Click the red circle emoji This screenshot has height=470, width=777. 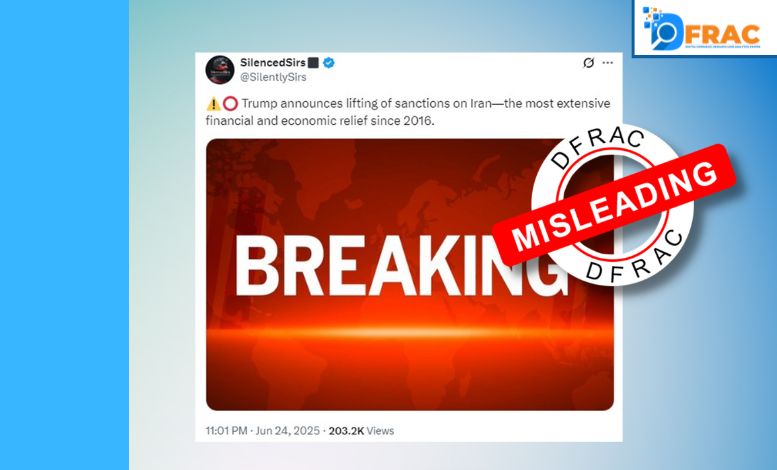point(230,104)
